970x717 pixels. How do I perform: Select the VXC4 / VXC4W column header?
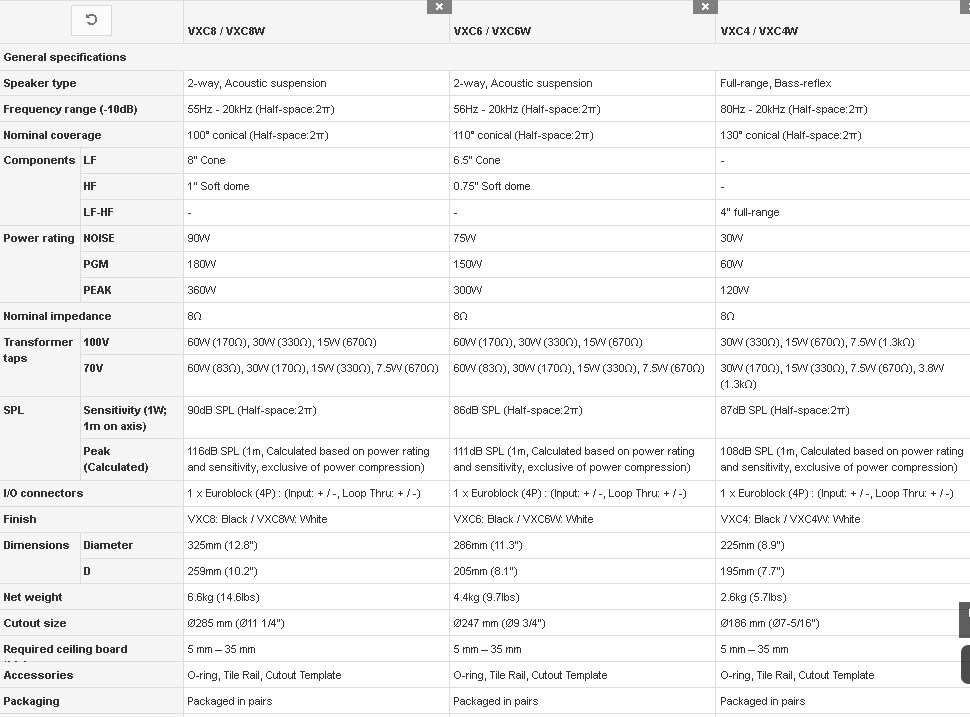759,31
